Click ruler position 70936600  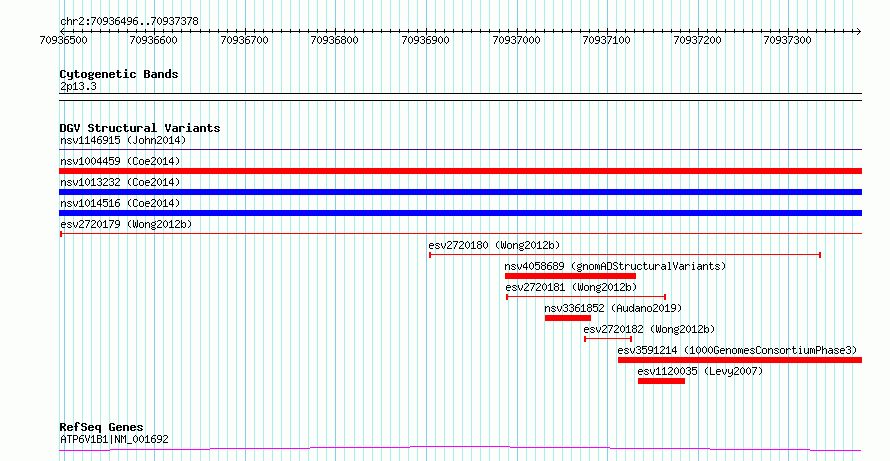(x=154, y=40)
